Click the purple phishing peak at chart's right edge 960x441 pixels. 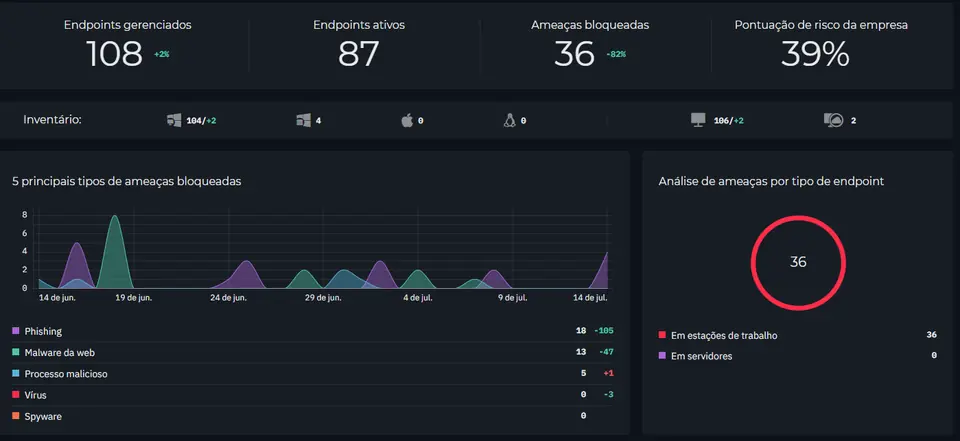(601, 273)
